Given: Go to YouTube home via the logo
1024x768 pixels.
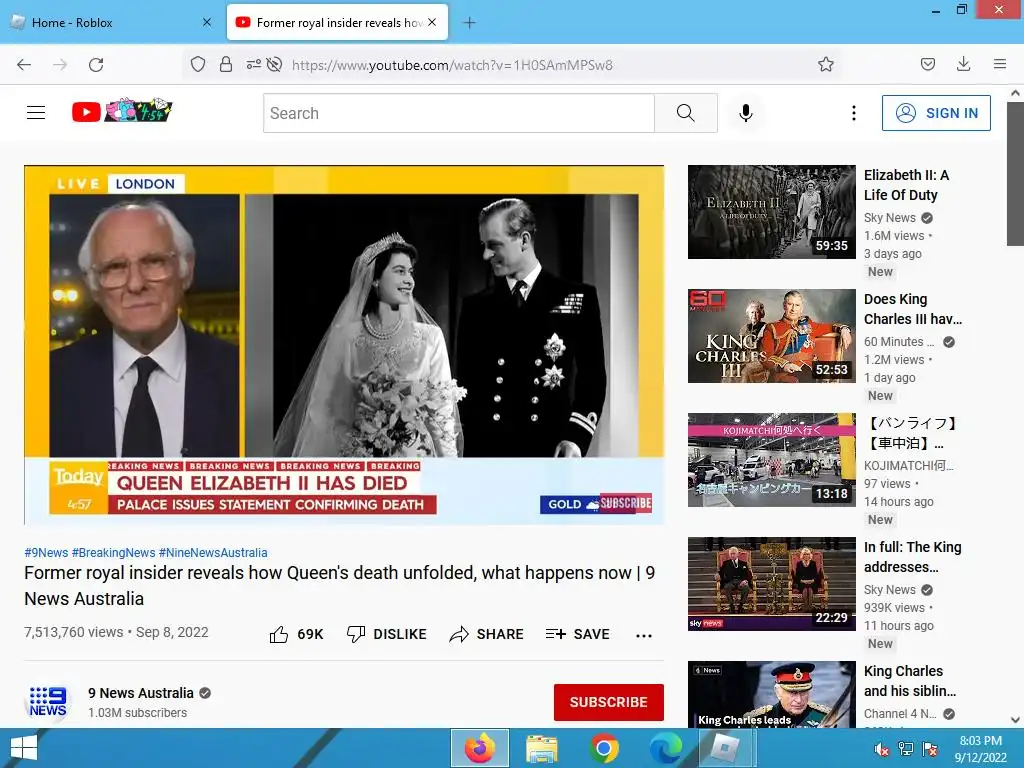Looking at the screenshot, I should (121, 110).
